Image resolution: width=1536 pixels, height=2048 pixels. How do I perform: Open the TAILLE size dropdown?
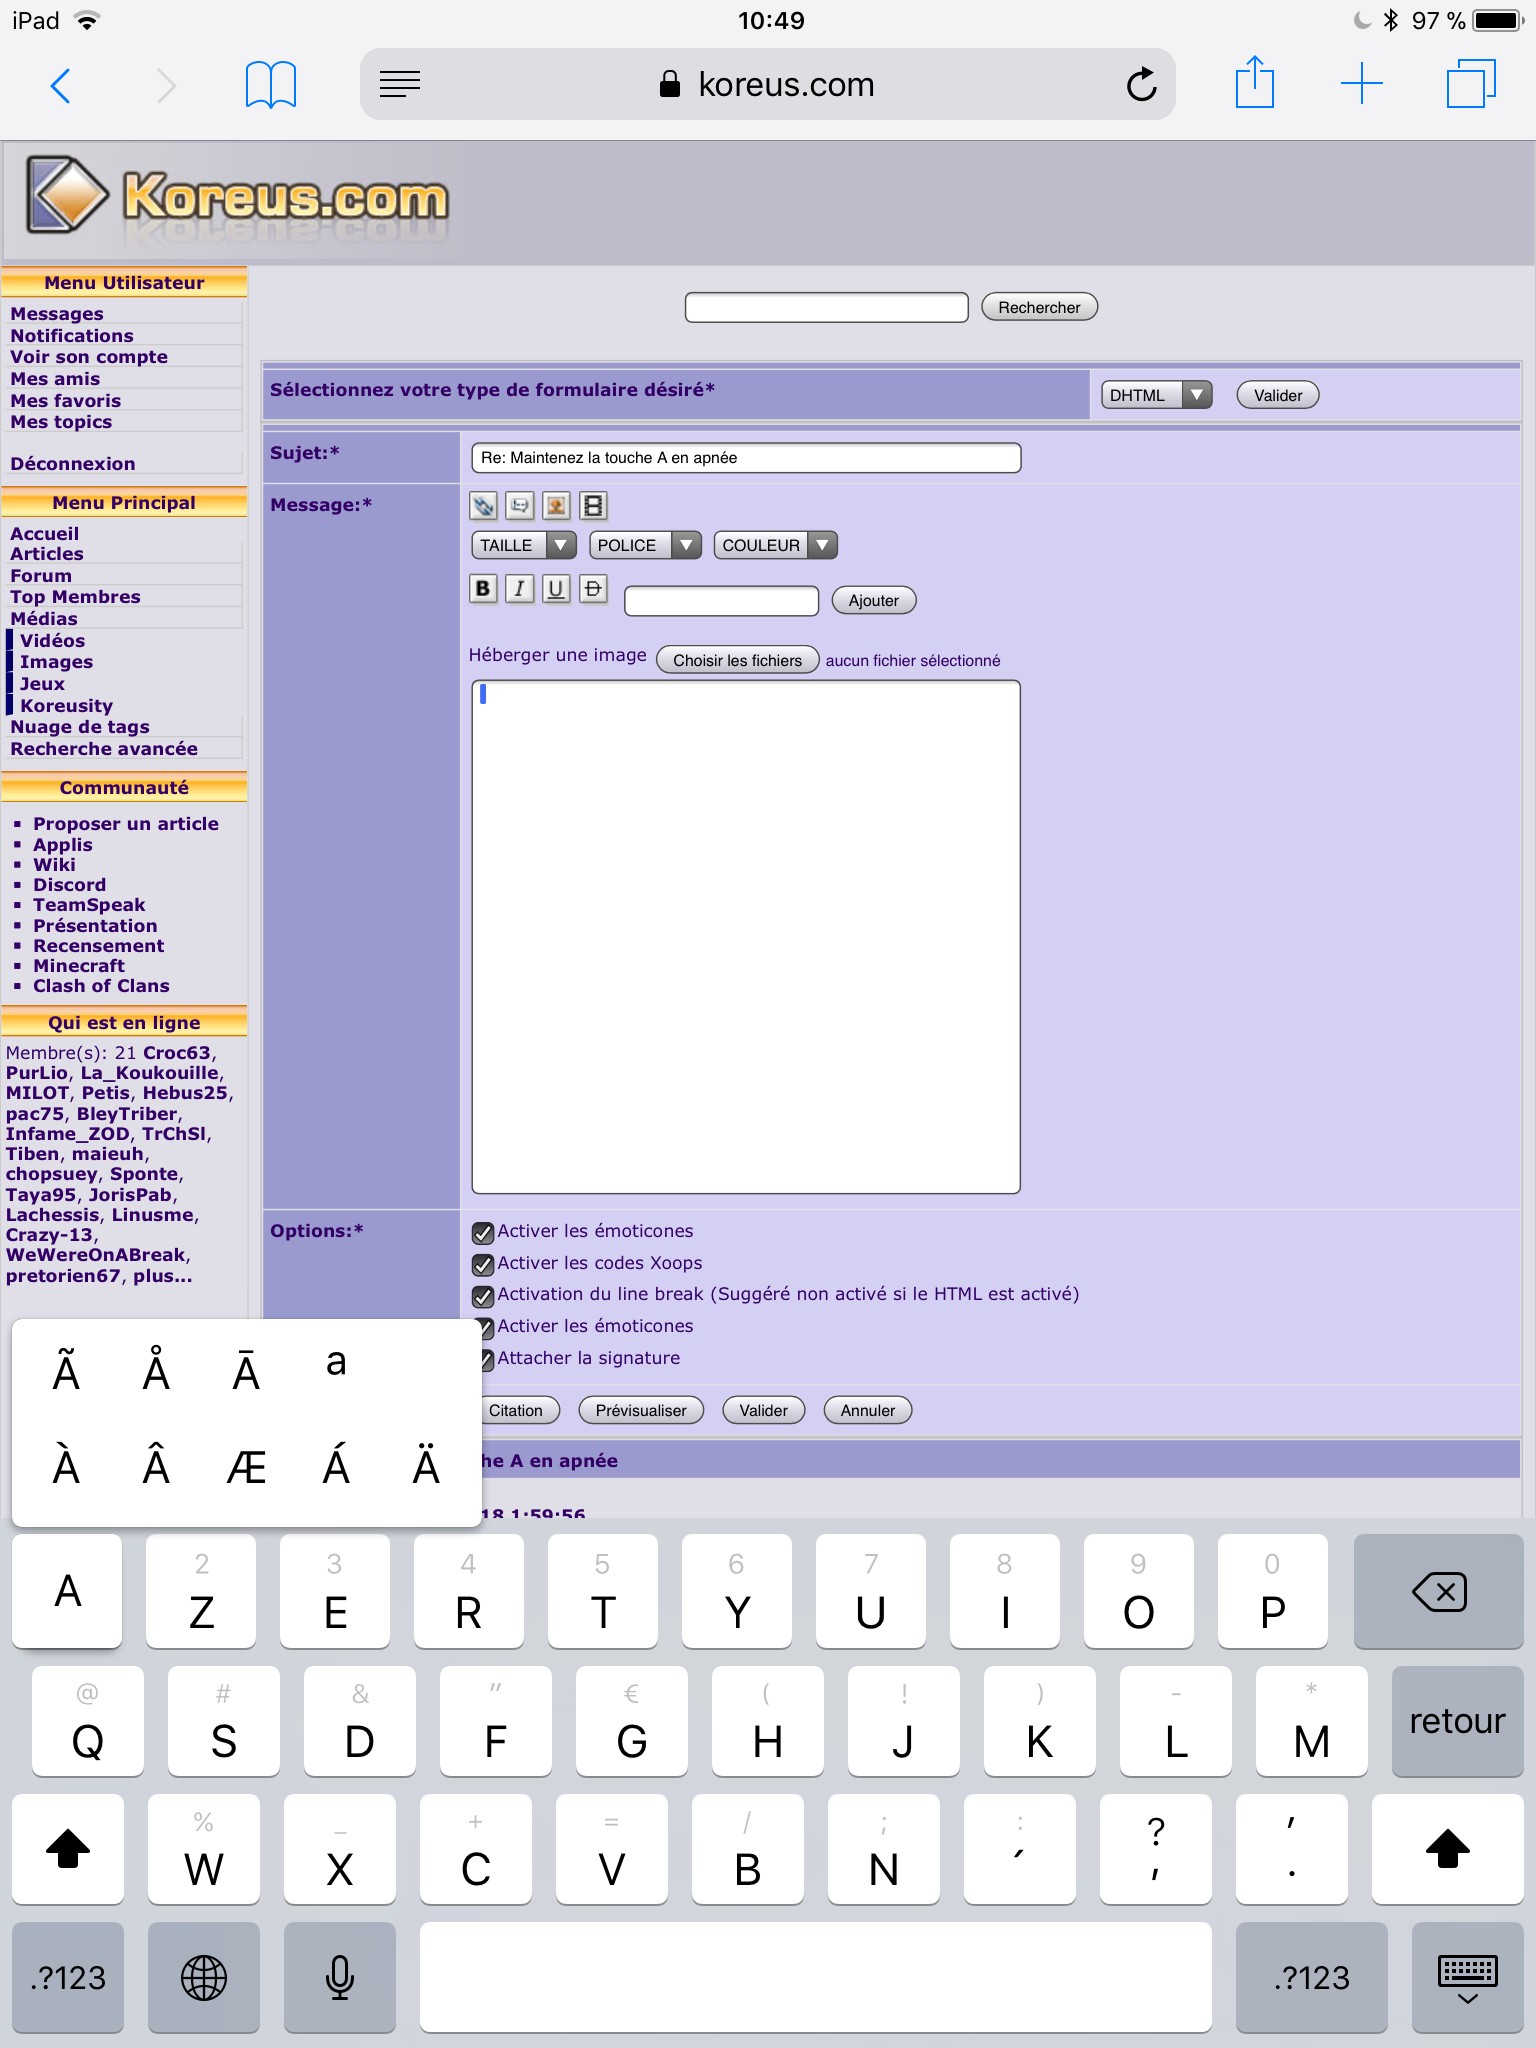pos(523,545)
